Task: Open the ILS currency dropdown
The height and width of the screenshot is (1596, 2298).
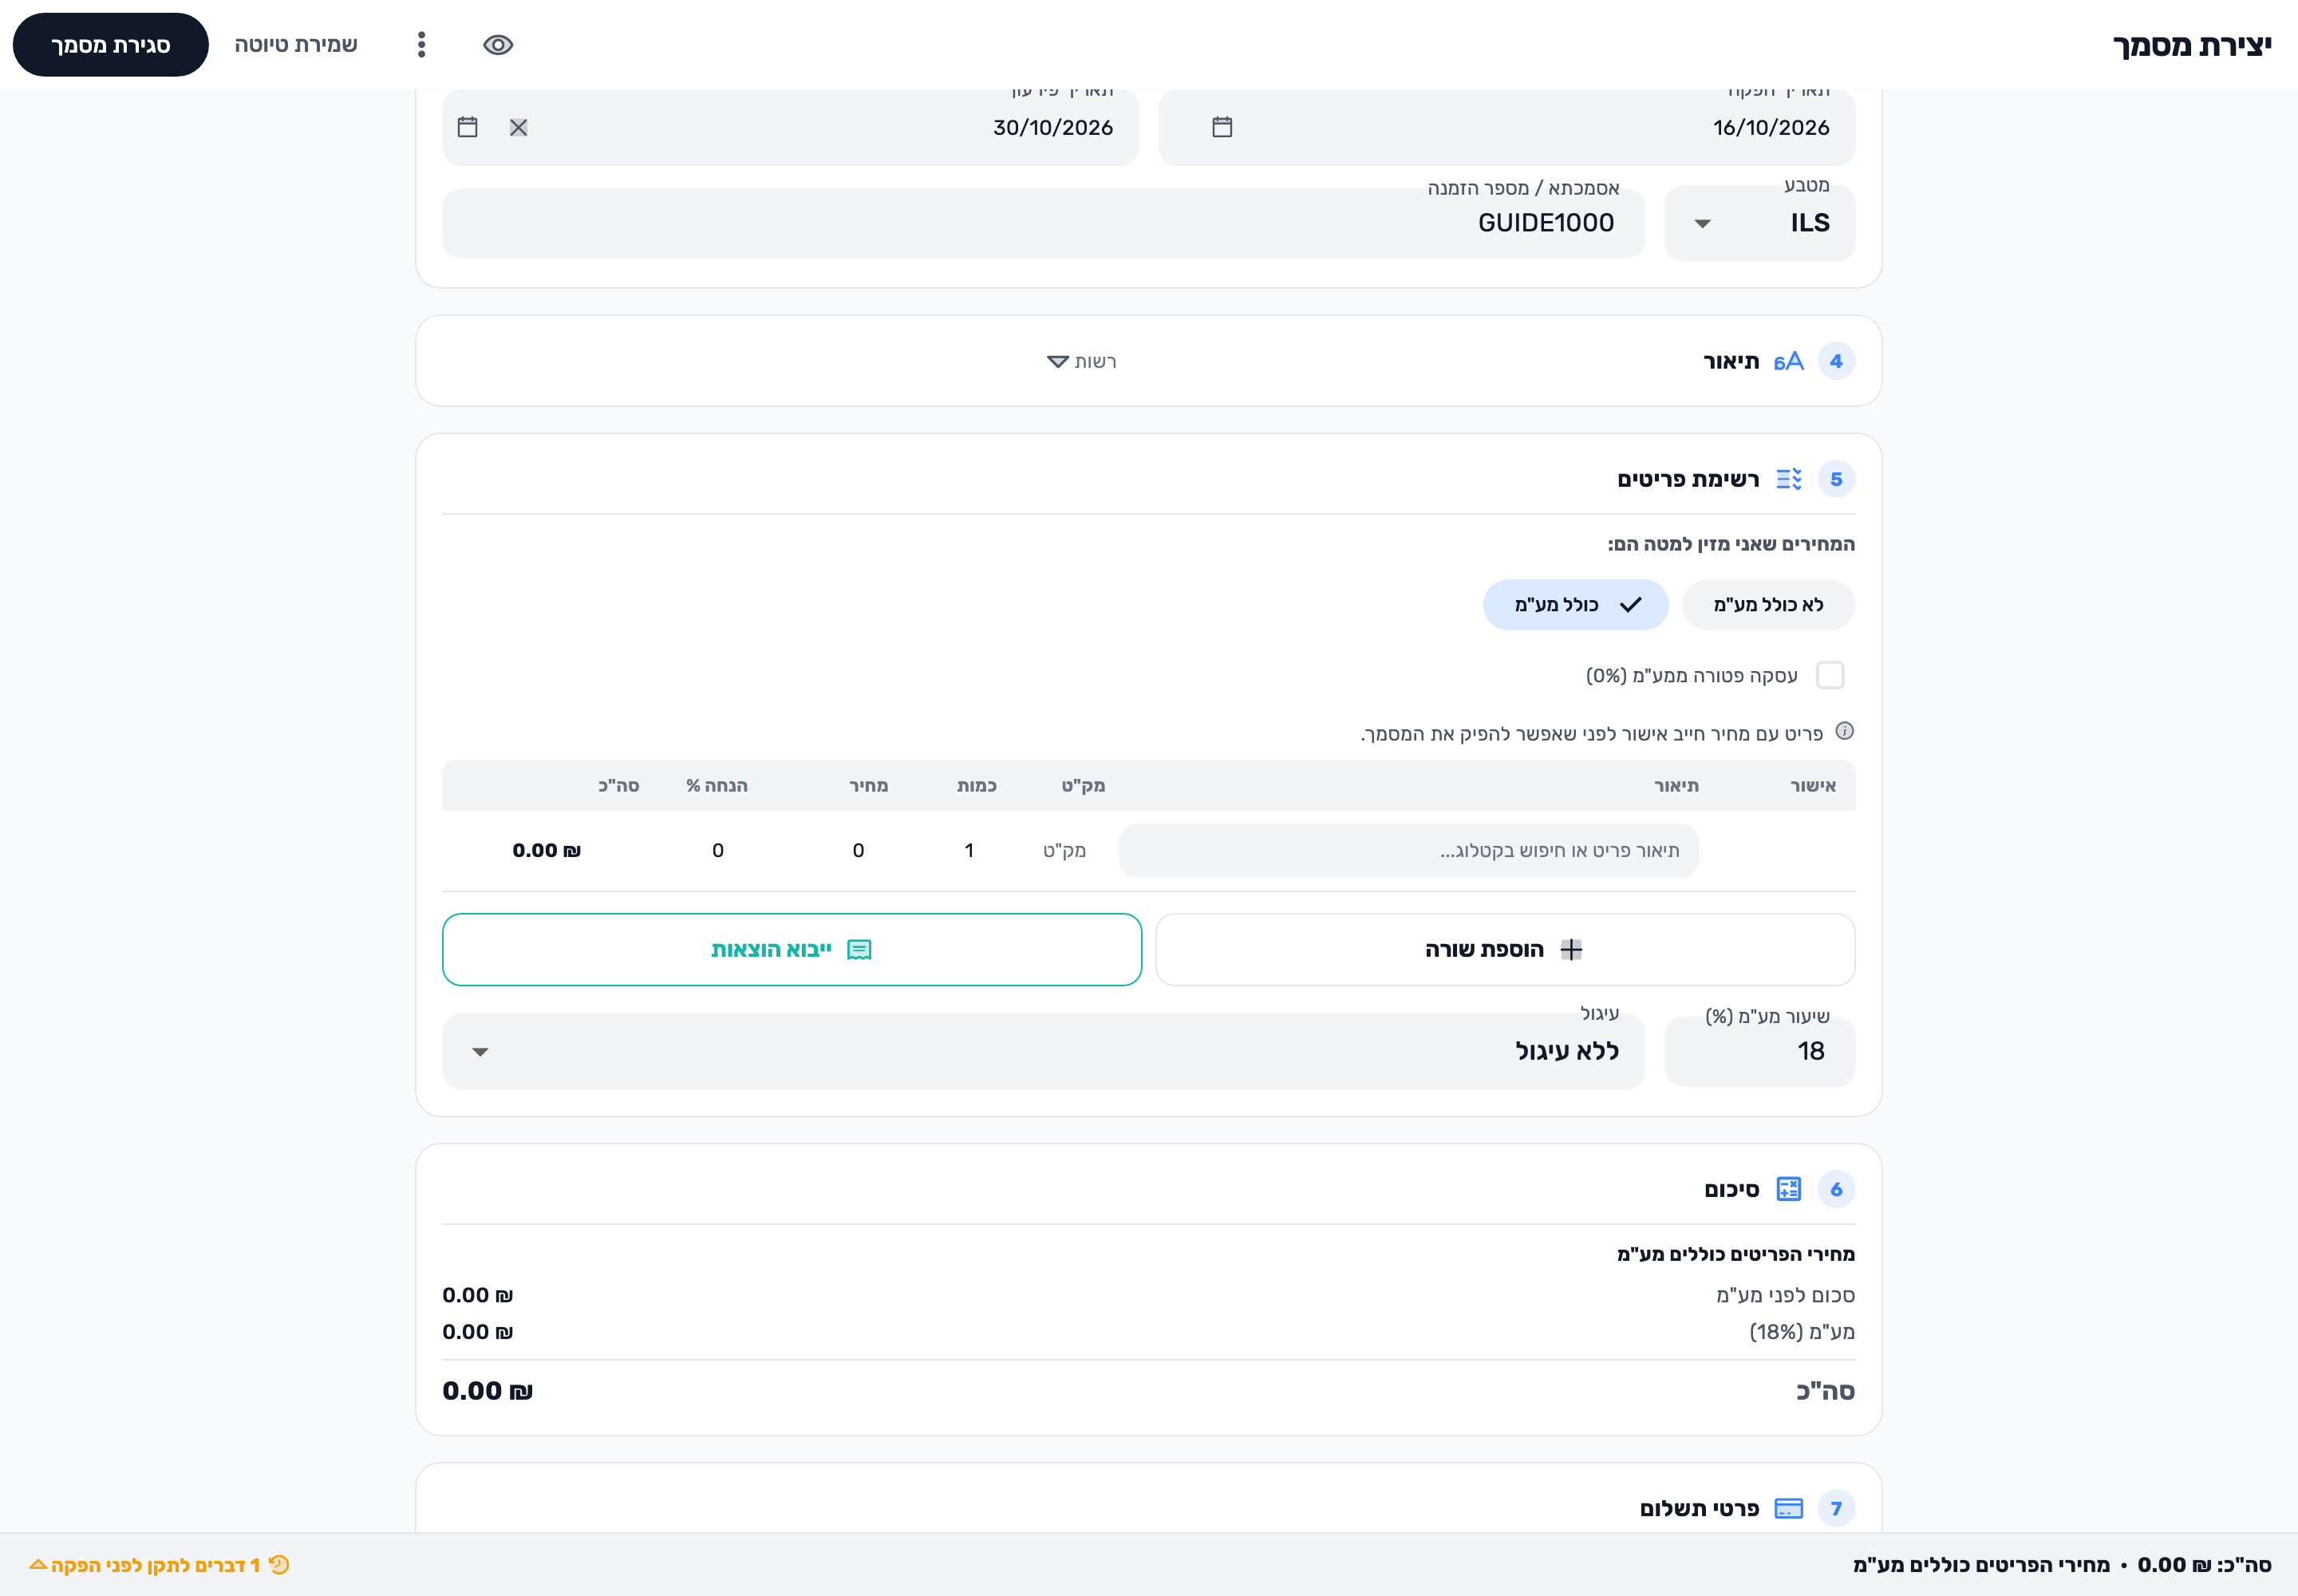Action: click(1759, 223)
